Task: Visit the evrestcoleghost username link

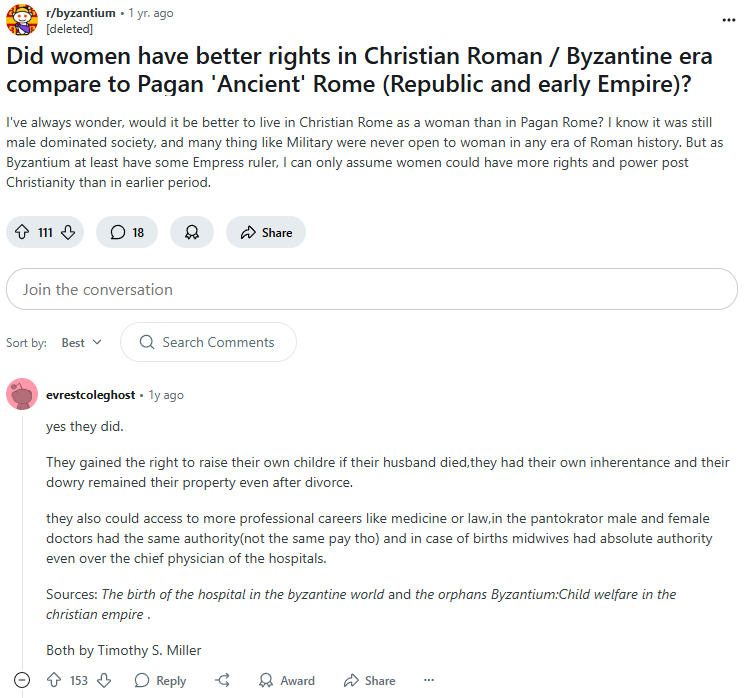Action: pos(90,395)
